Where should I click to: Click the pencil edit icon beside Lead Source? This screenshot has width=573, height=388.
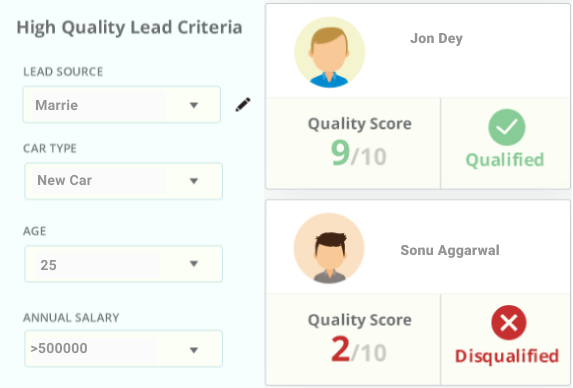[x=243, y=104]
